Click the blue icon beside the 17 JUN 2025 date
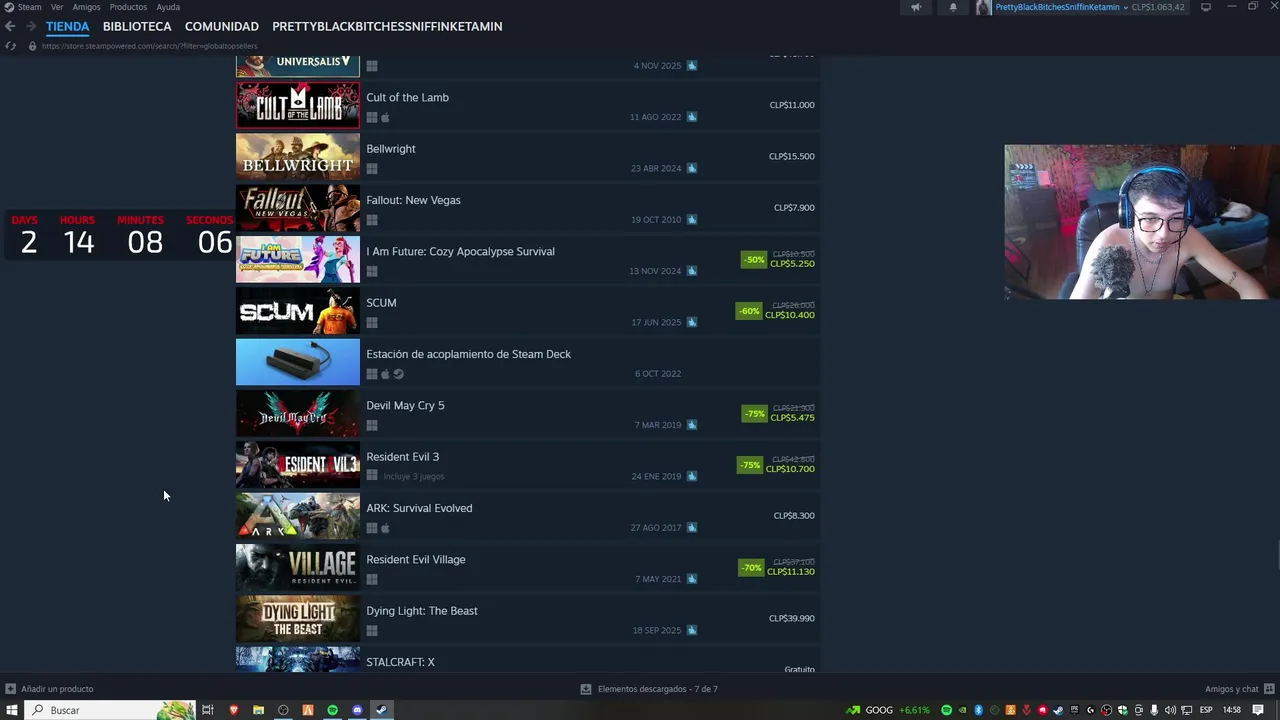The width and height of the screenshot is (1280, 720). [692, 322]
